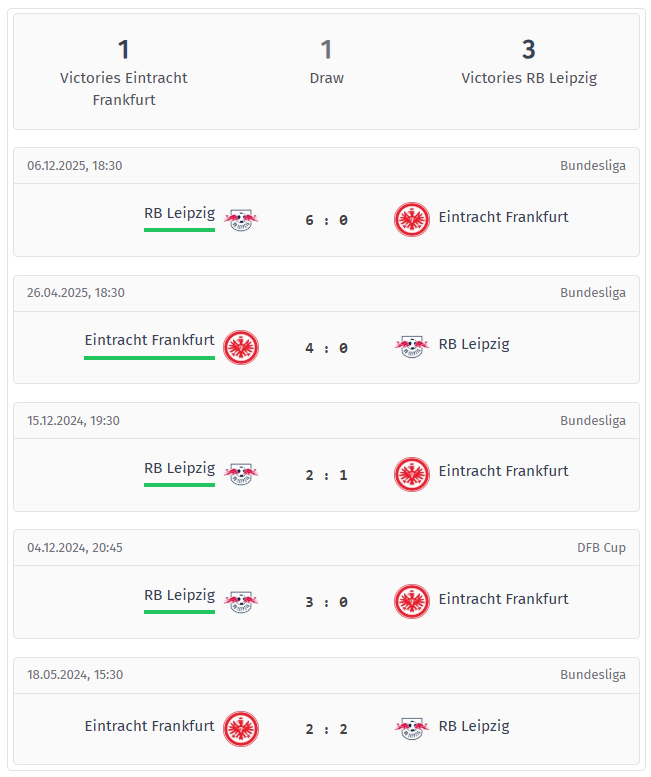Open the 6 : 0 match score

(326, 220)
